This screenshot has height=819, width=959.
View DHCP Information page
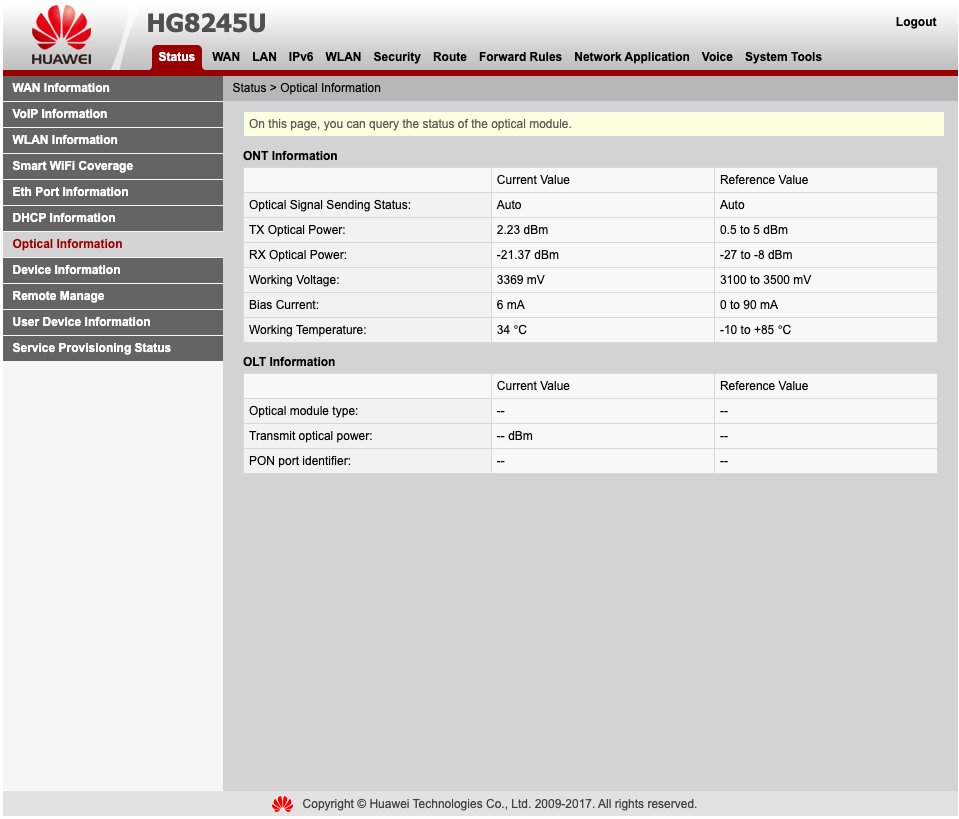pos(113,218)
